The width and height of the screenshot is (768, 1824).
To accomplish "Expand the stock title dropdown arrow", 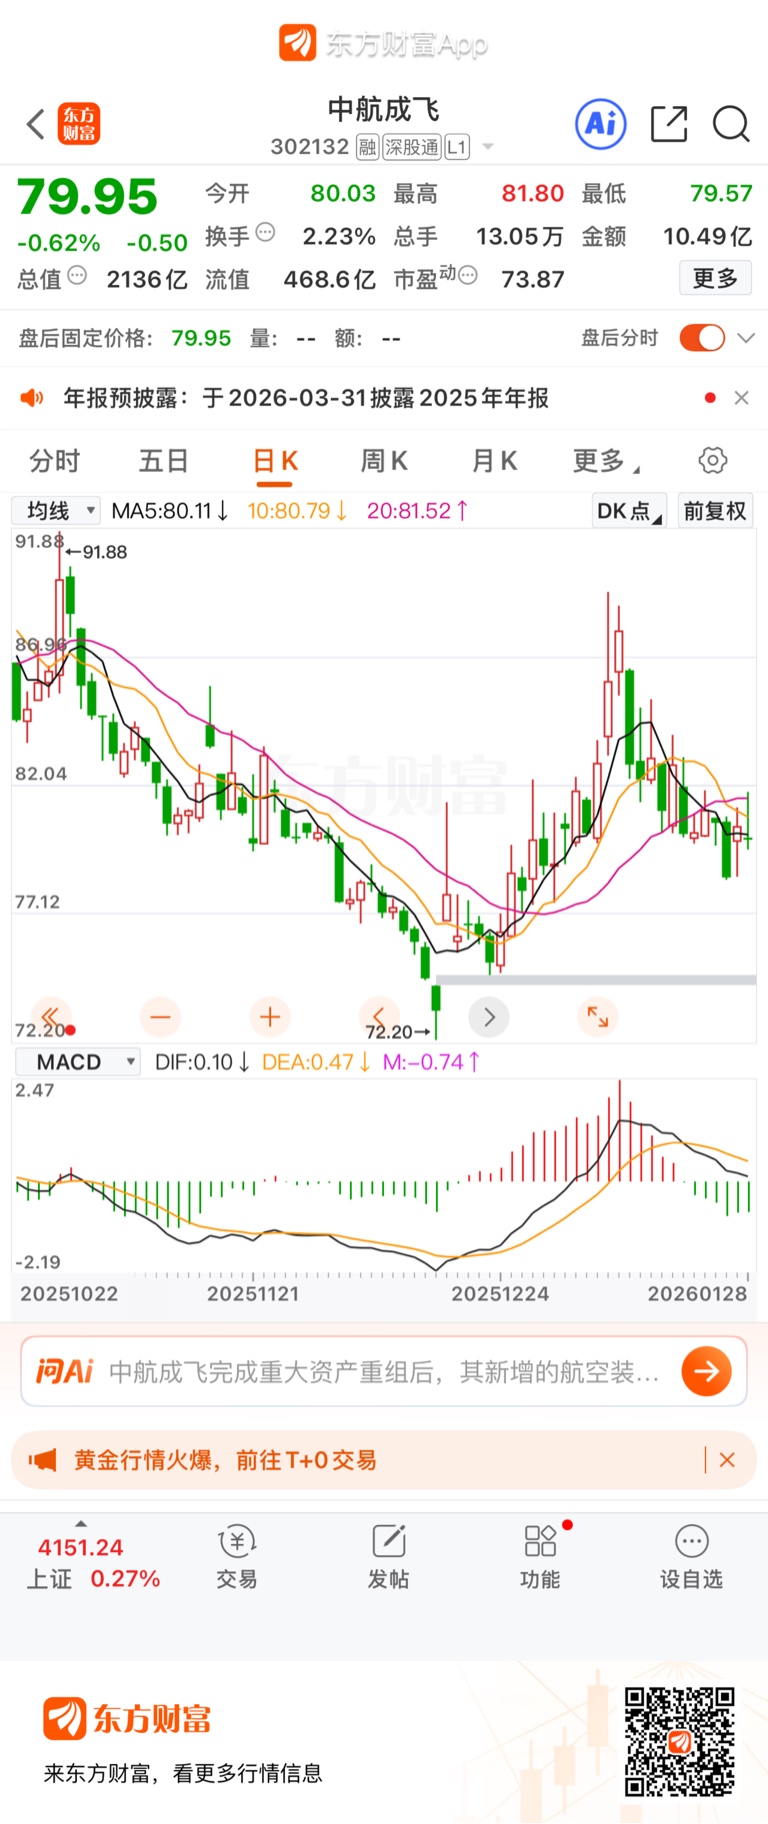I will click(x=488, y=147).
